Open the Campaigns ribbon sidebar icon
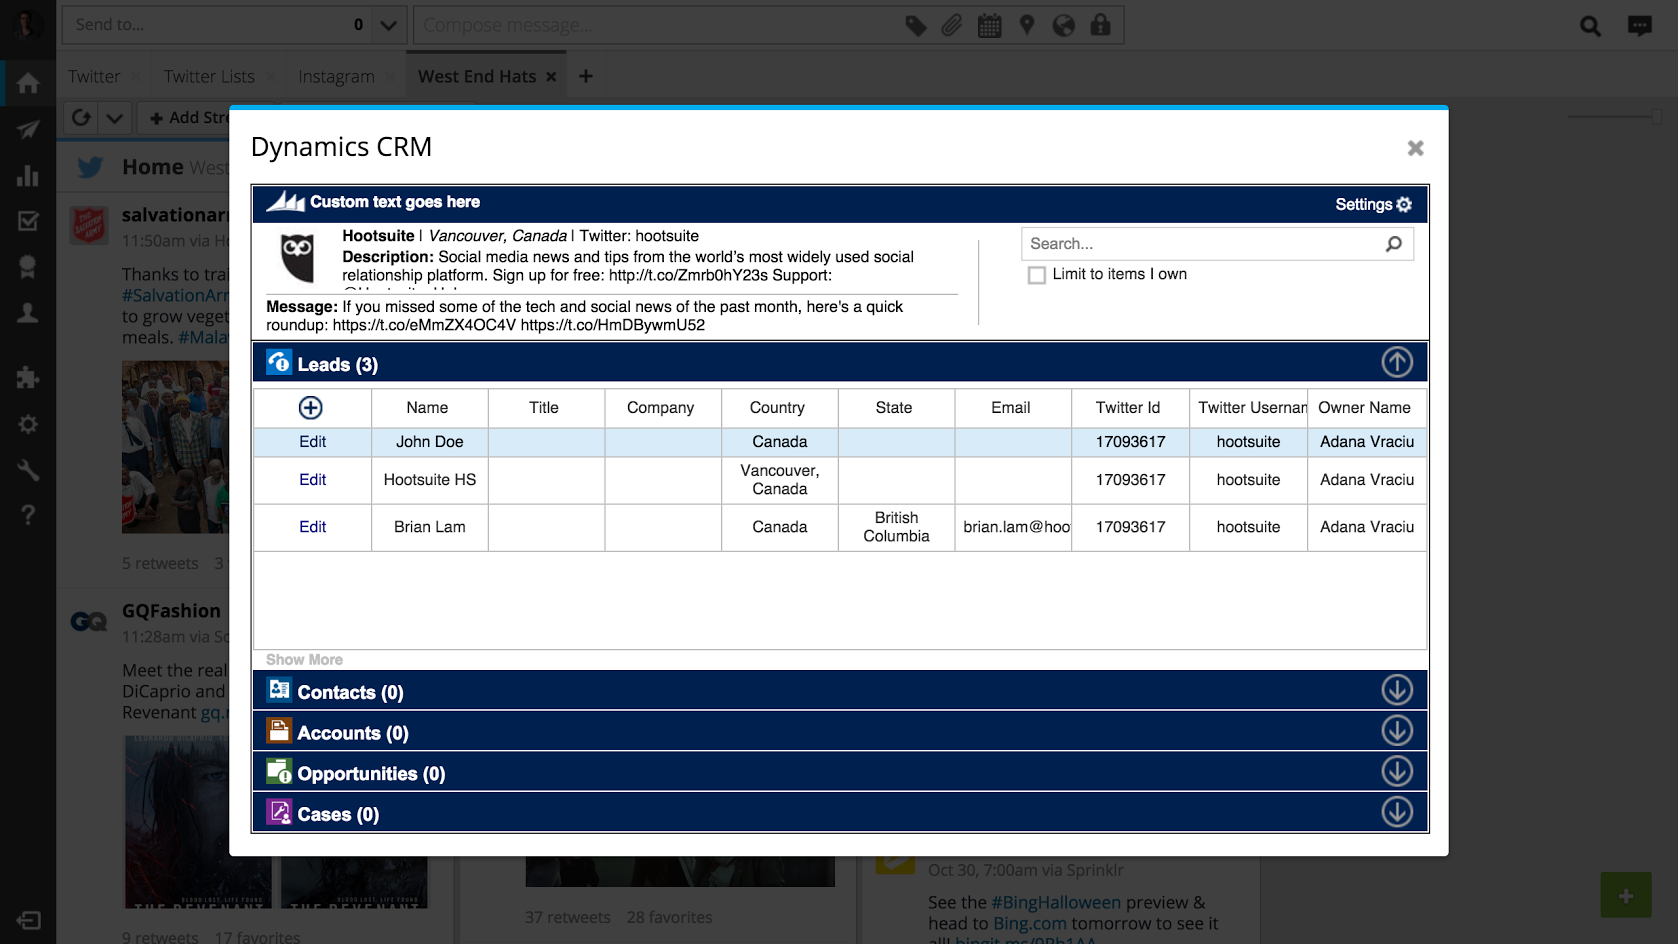The height and width of the screenshot is (944, 1678). coord(28,267)
